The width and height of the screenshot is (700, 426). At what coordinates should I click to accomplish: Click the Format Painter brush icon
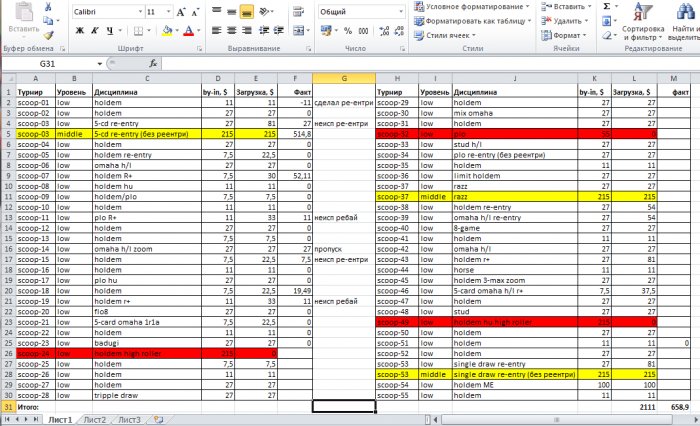(48, 33)
